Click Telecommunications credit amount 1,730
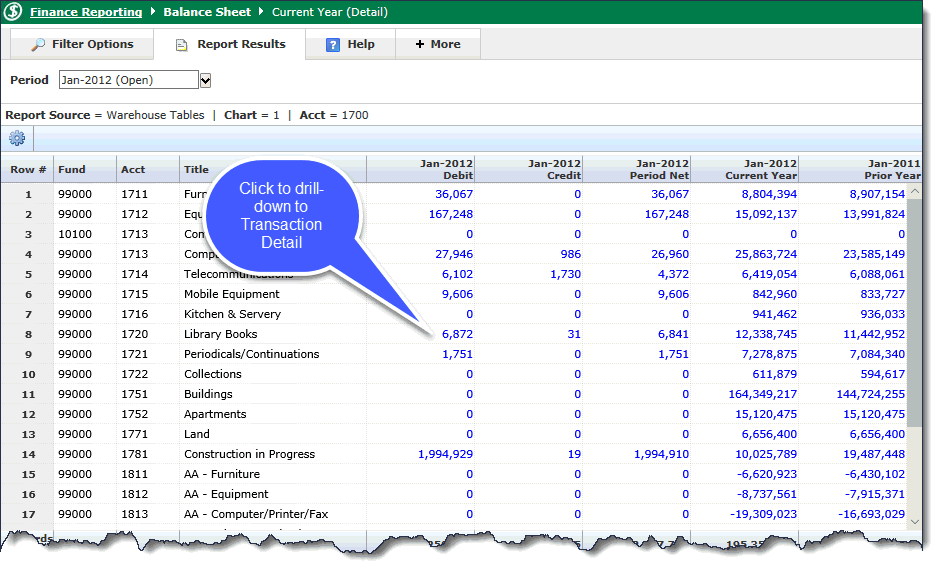 click(x=565, y=274)
